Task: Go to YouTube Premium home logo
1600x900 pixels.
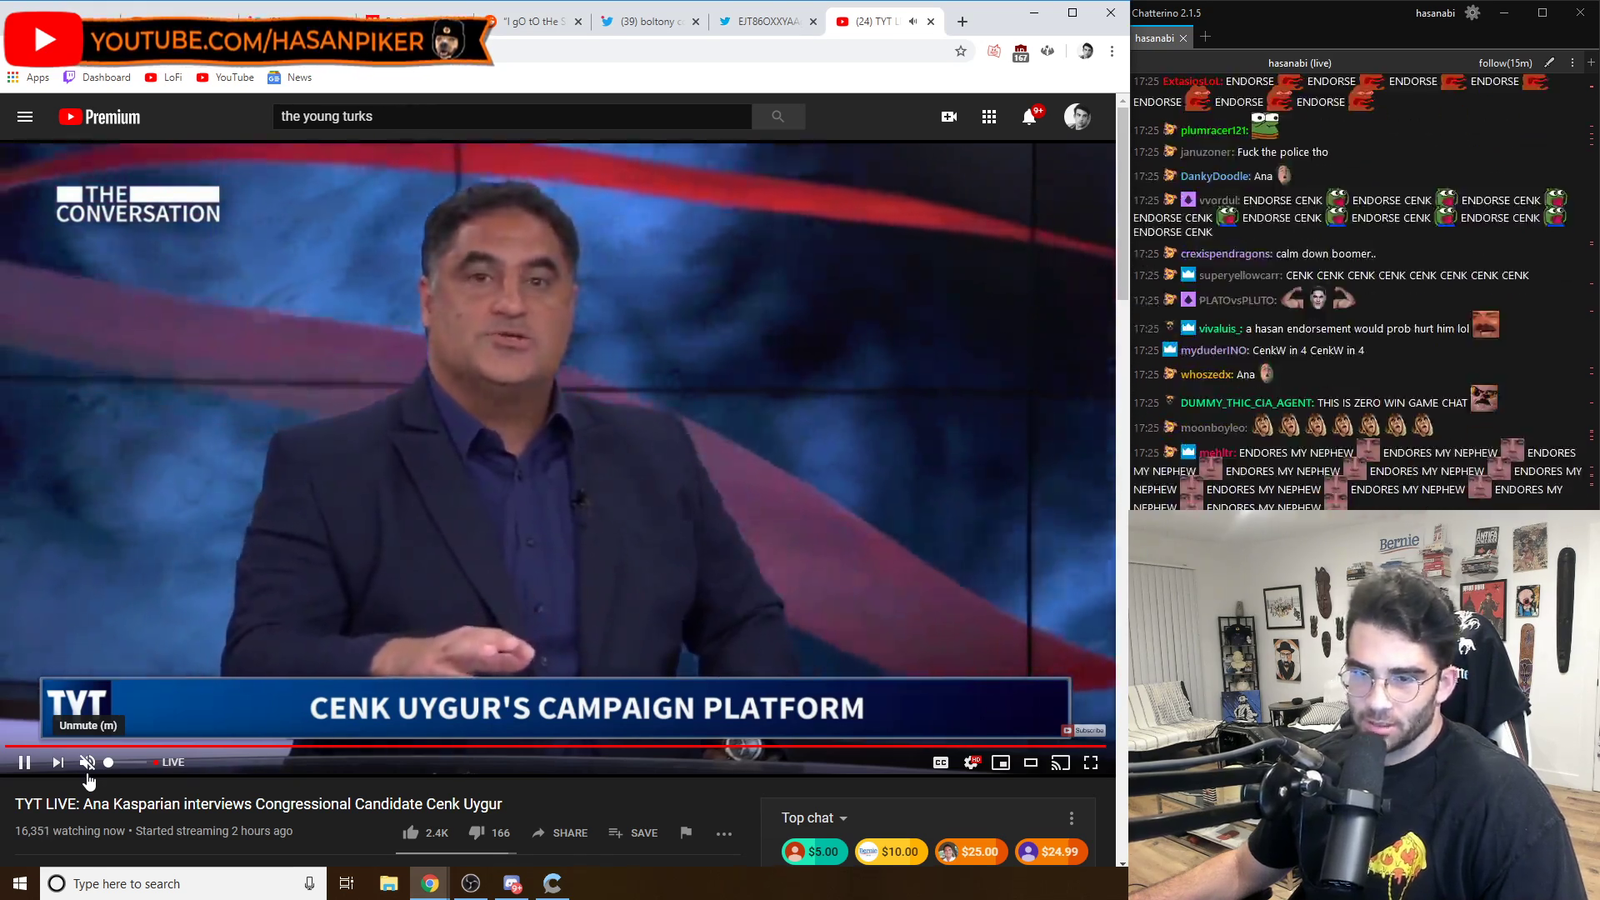Action: [x=99, y=117]
